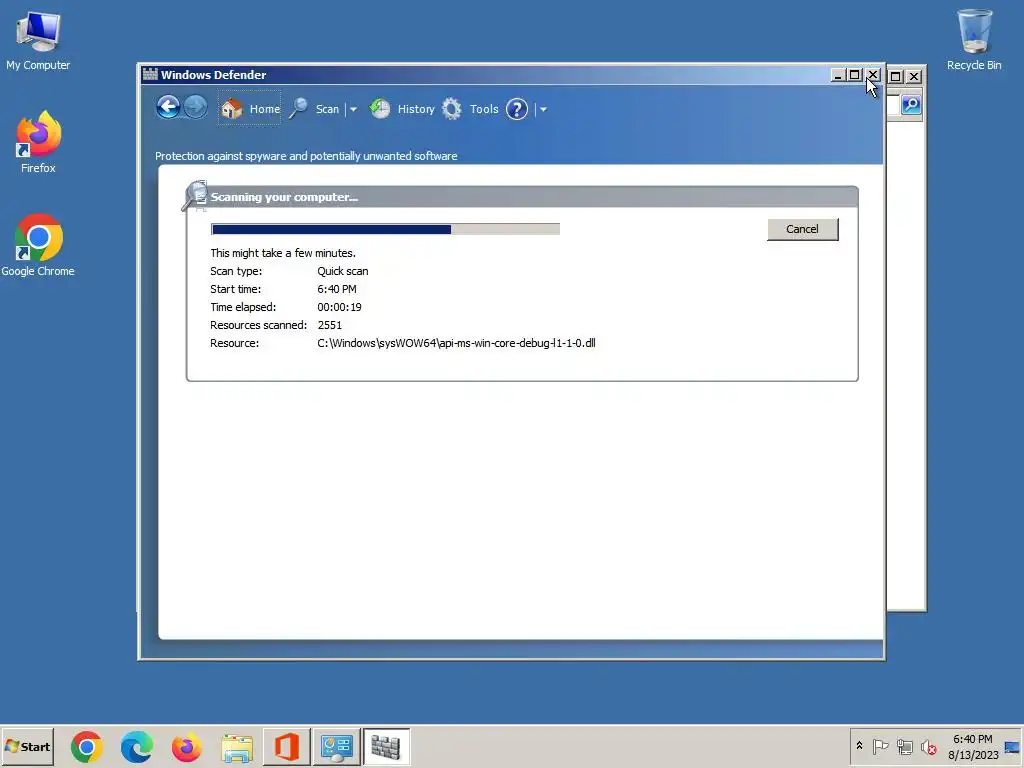
Task: Open the Home page in Windows Defender
Action: click(249, 108)
